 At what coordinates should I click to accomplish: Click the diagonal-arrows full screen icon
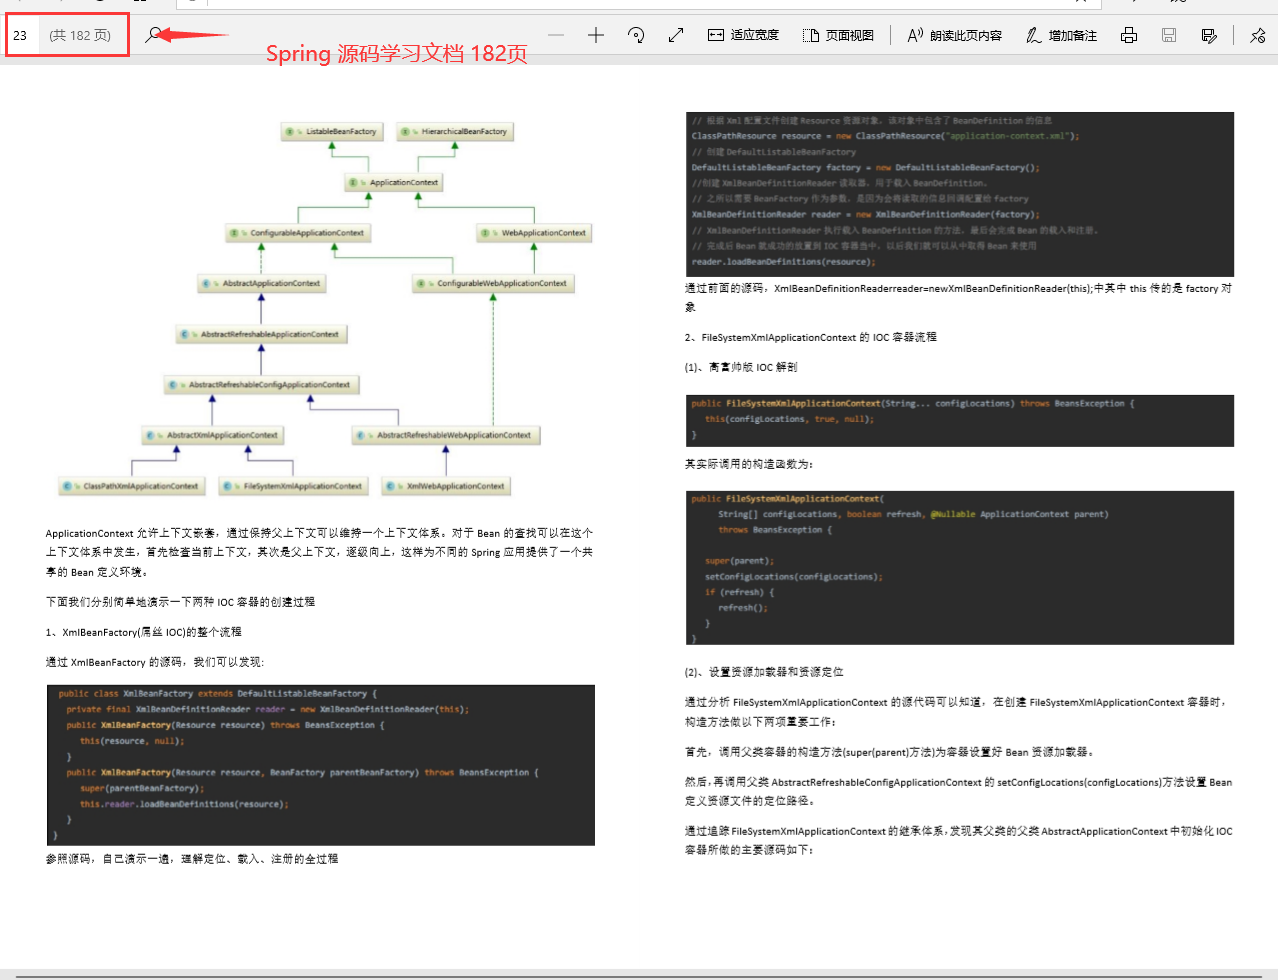click(x=676, y=35)
